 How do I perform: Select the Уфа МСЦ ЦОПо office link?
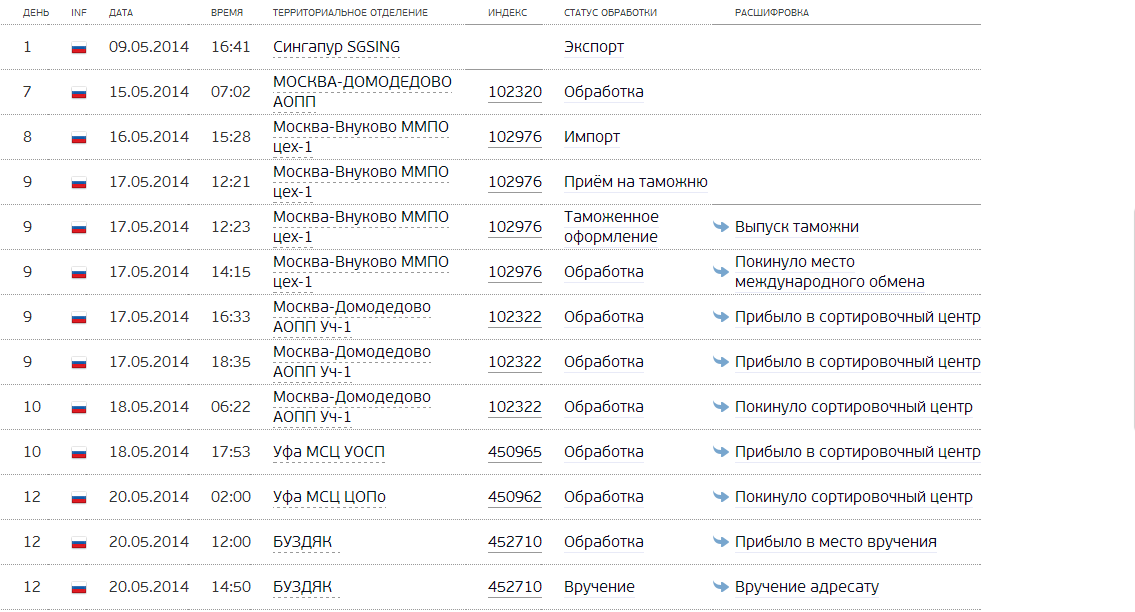(329, 497)
